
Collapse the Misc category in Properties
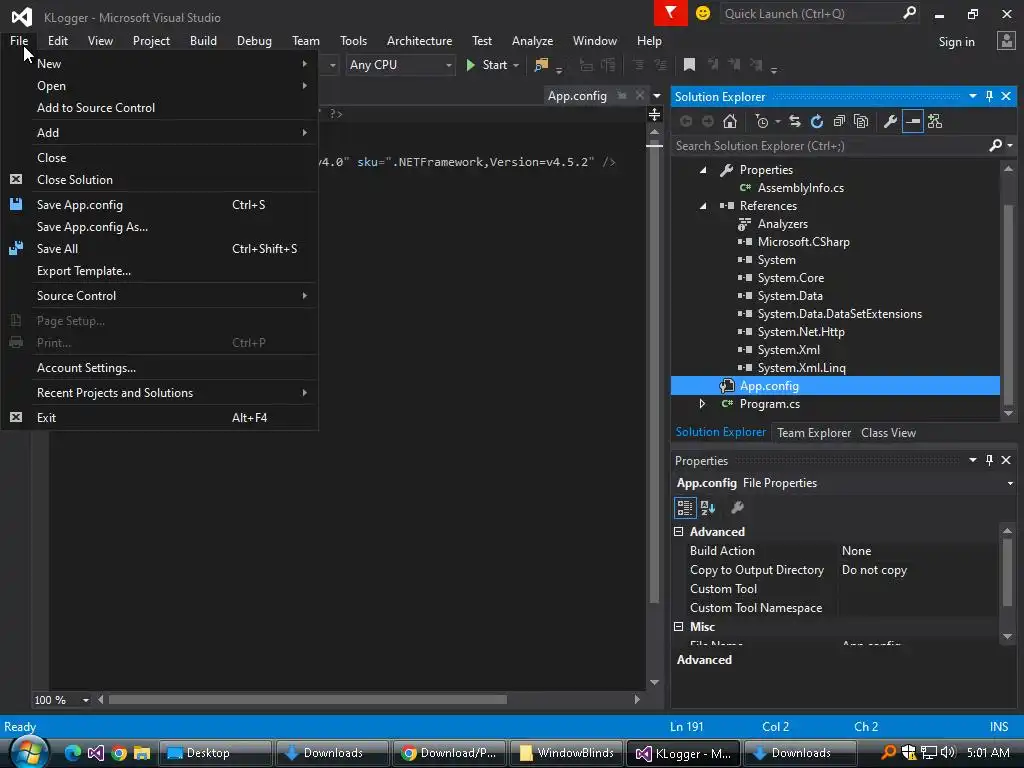coord(679,627)
